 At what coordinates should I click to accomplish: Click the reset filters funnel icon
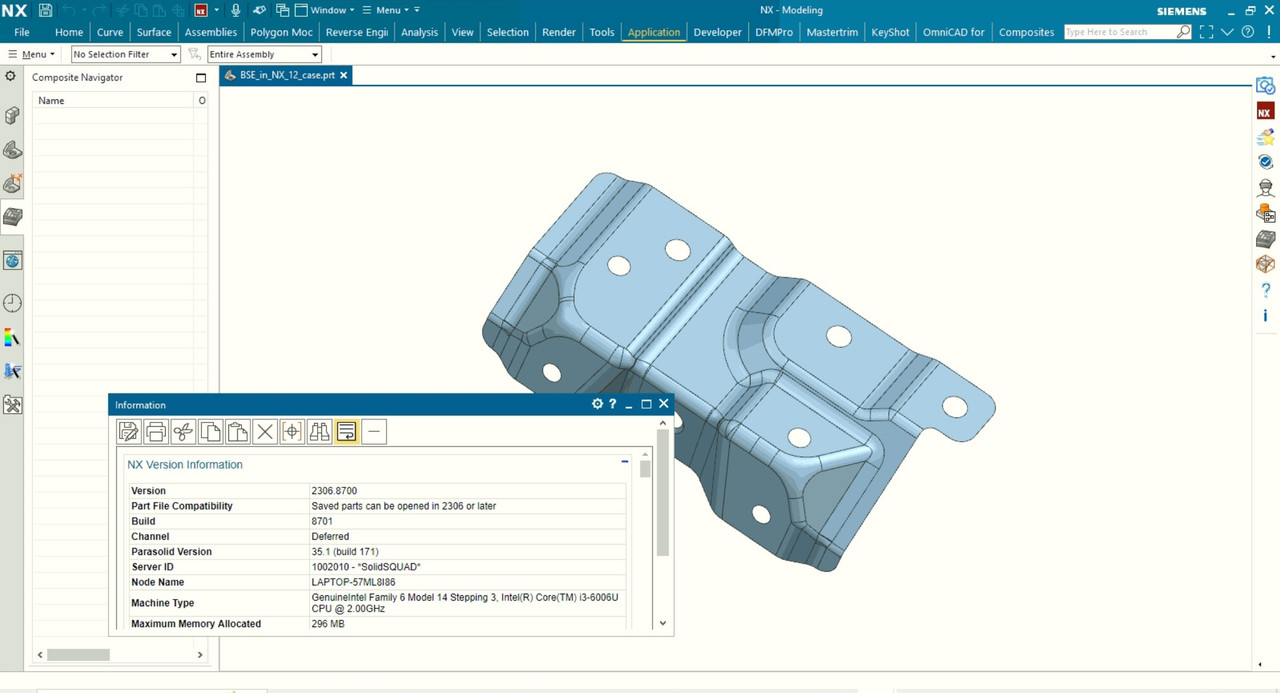194,54
